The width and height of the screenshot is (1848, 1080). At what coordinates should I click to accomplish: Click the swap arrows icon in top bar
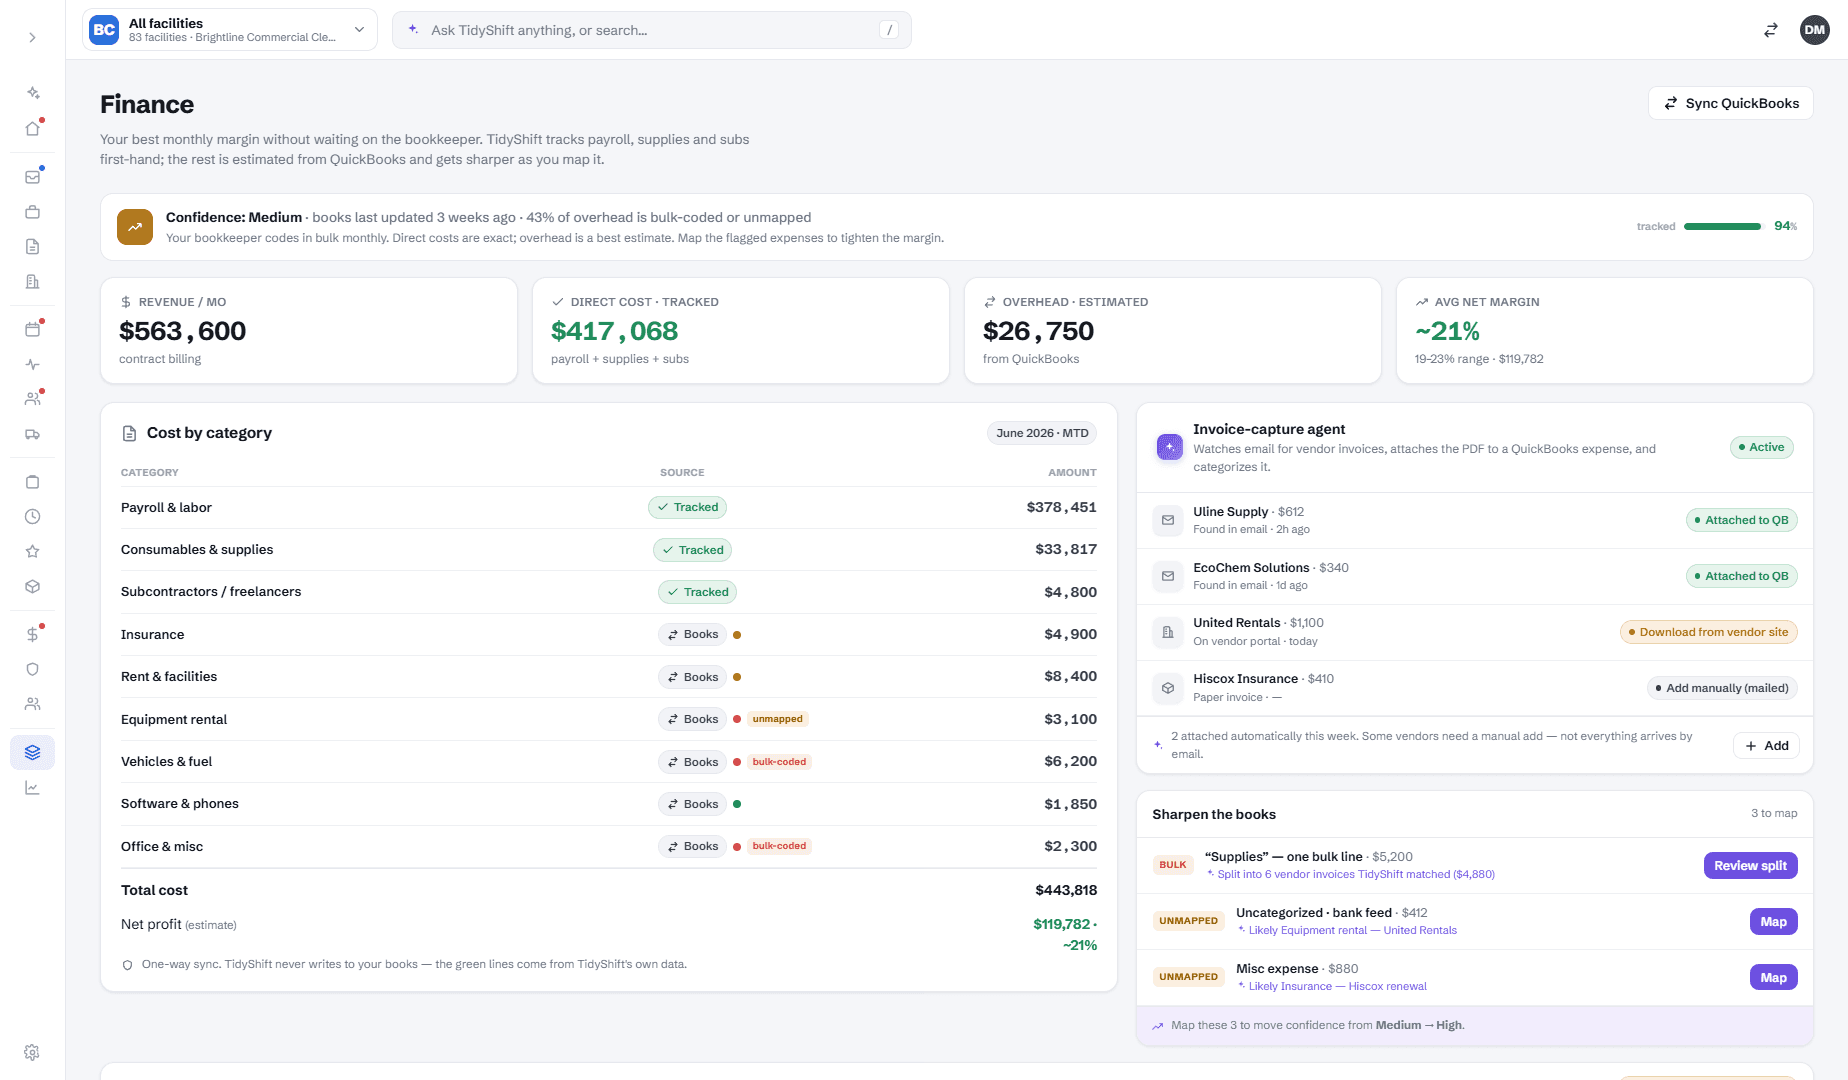pyautogui.click(x=1770, y=30)
